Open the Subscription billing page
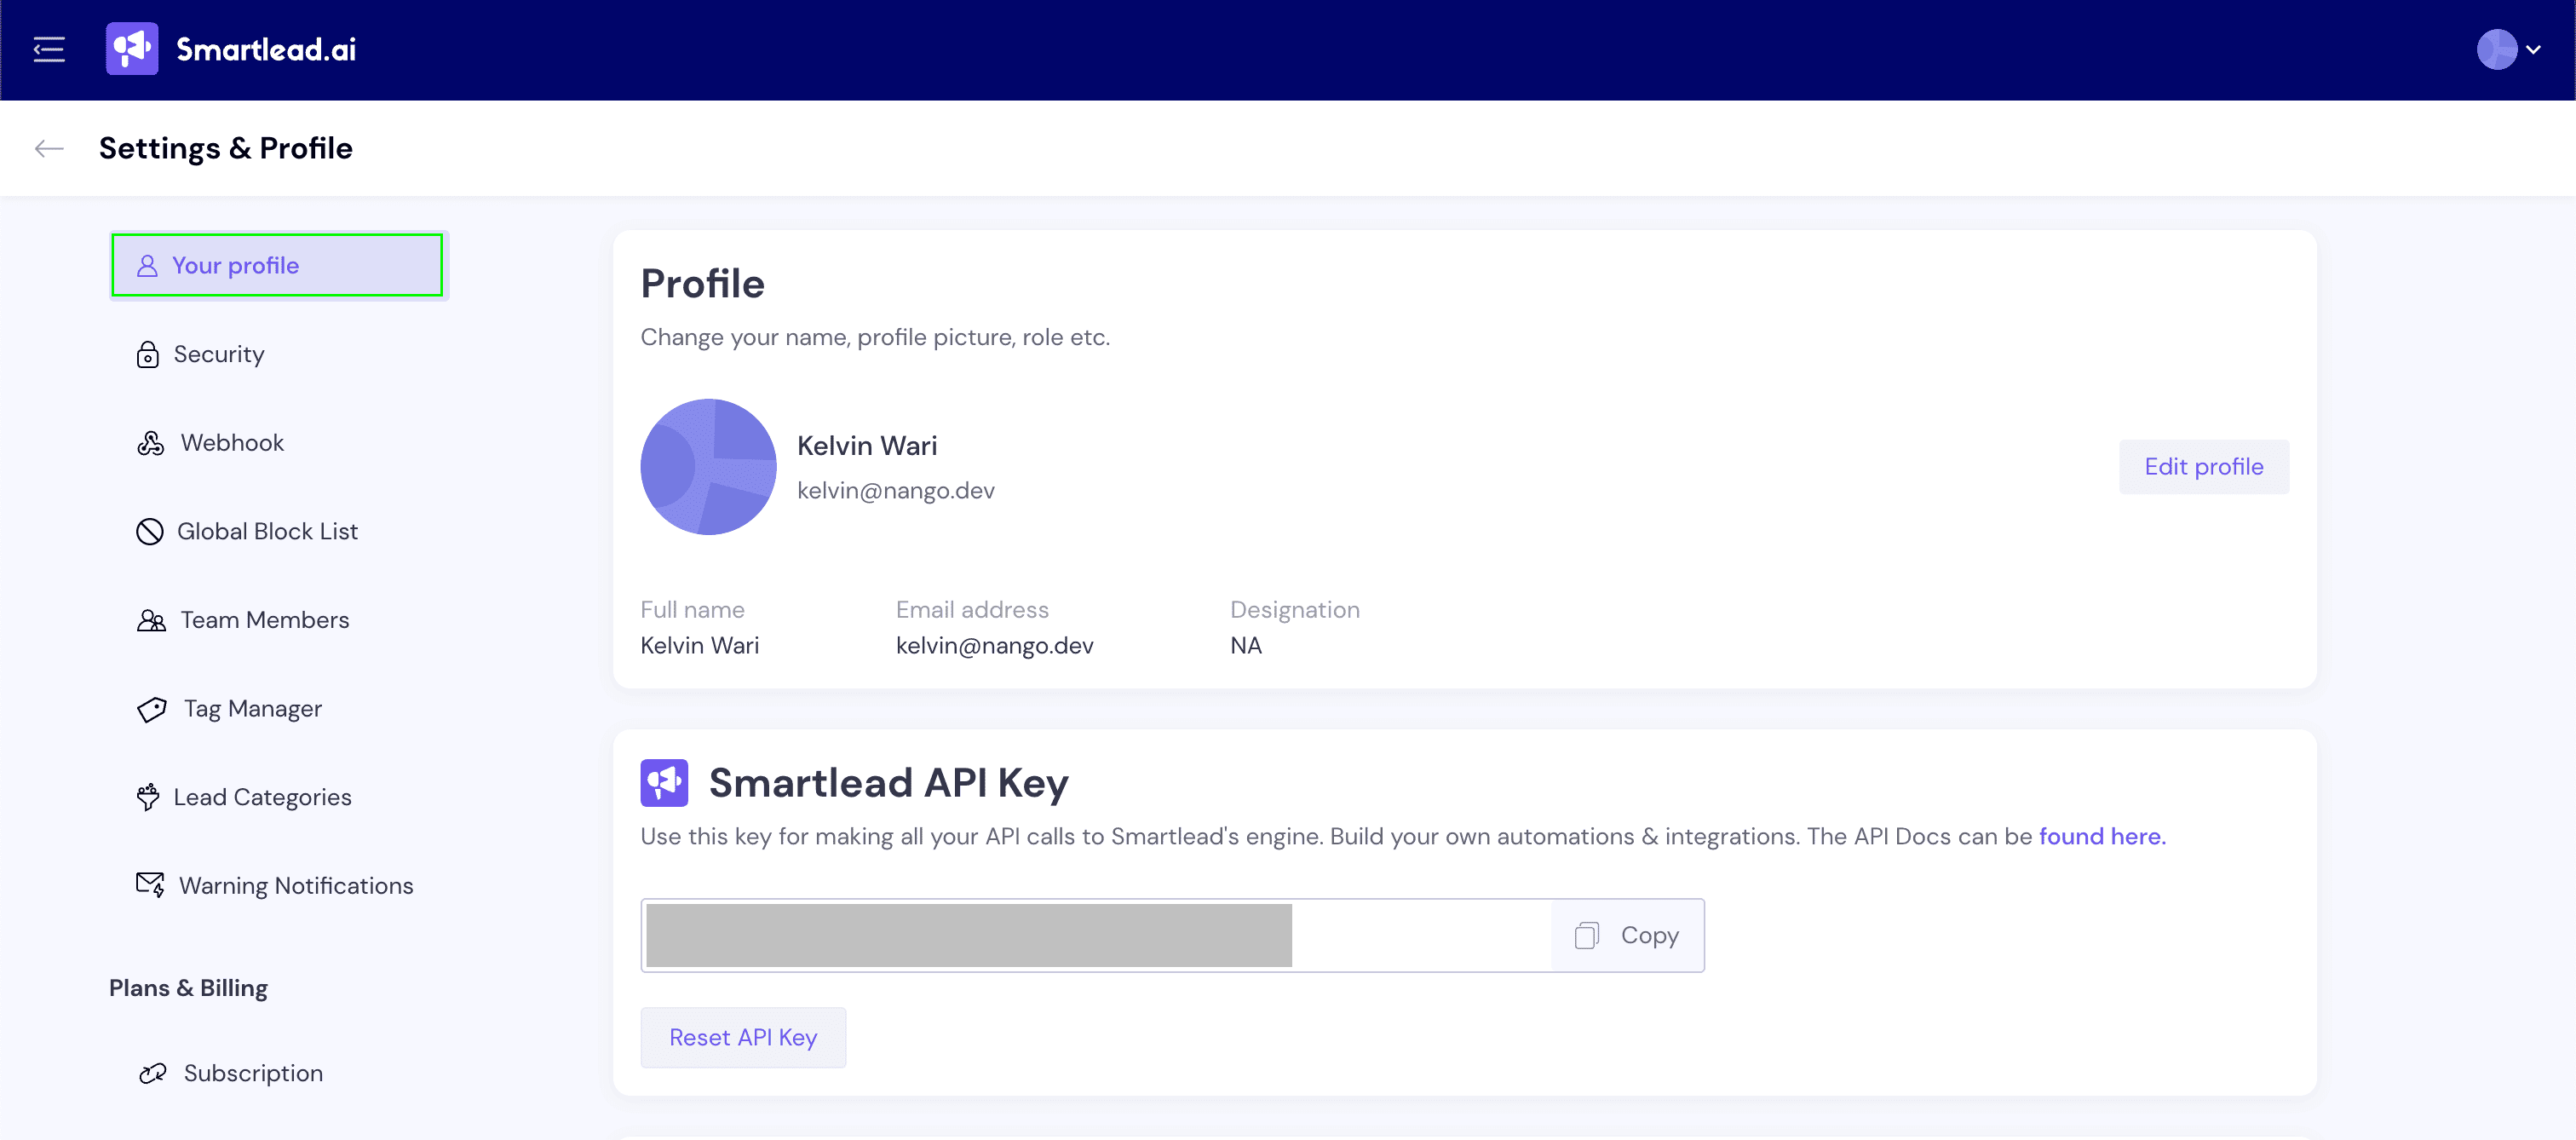 click(252, 1073)
